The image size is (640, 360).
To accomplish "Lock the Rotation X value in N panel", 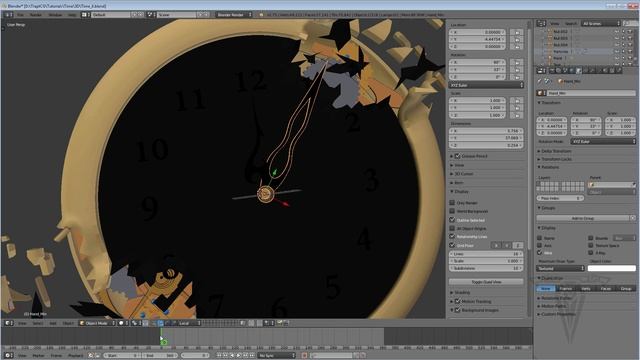I will 517,62.
